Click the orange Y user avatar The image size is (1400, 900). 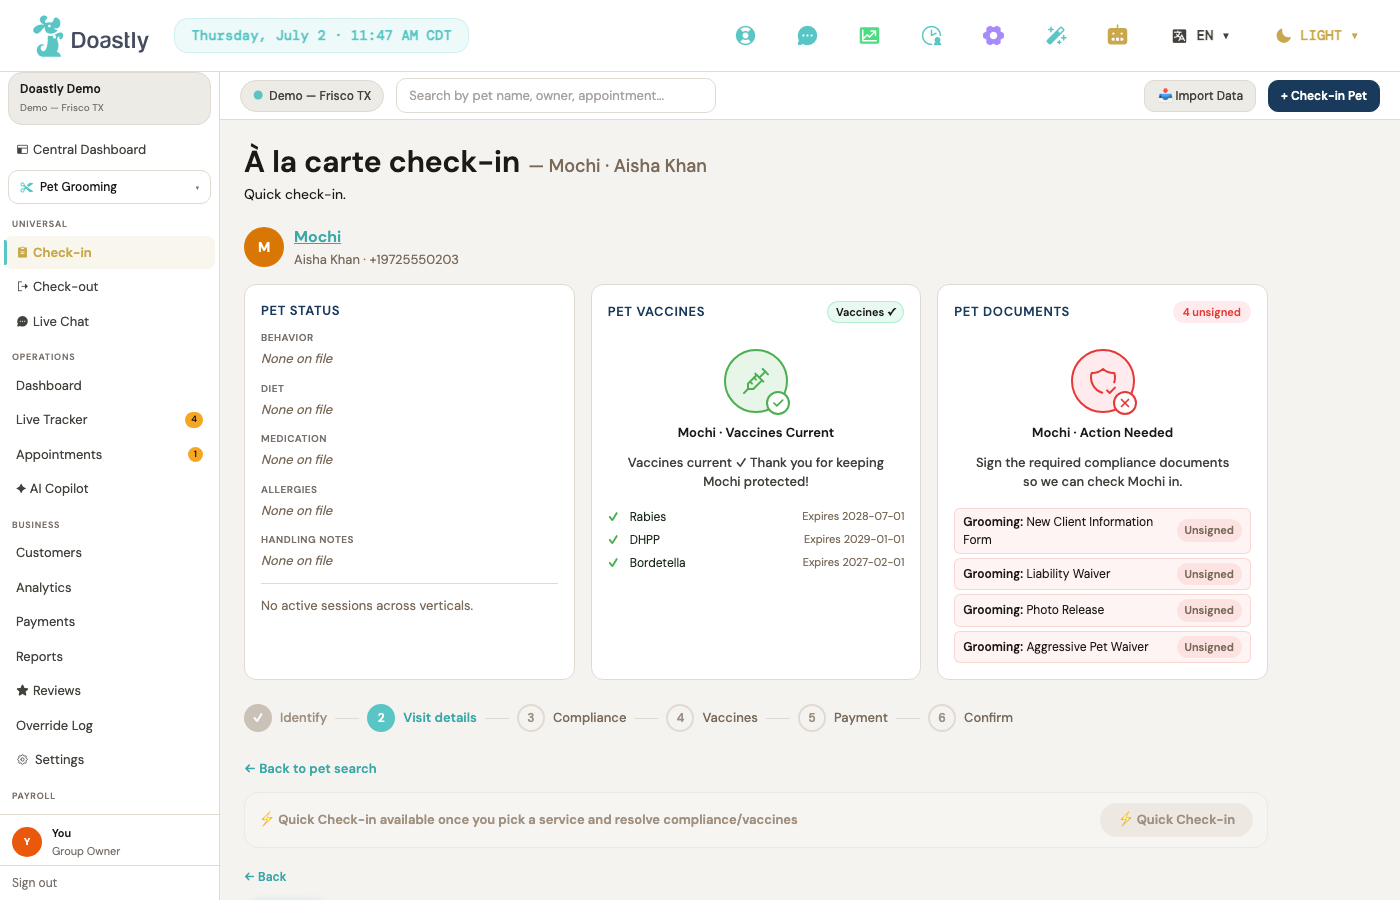coord(27,842)
